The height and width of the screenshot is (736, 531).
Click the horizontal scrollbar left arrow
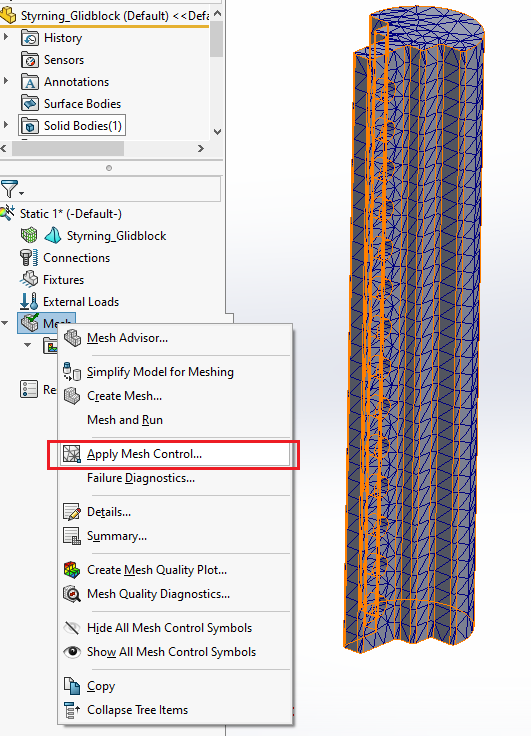[4, 148]
